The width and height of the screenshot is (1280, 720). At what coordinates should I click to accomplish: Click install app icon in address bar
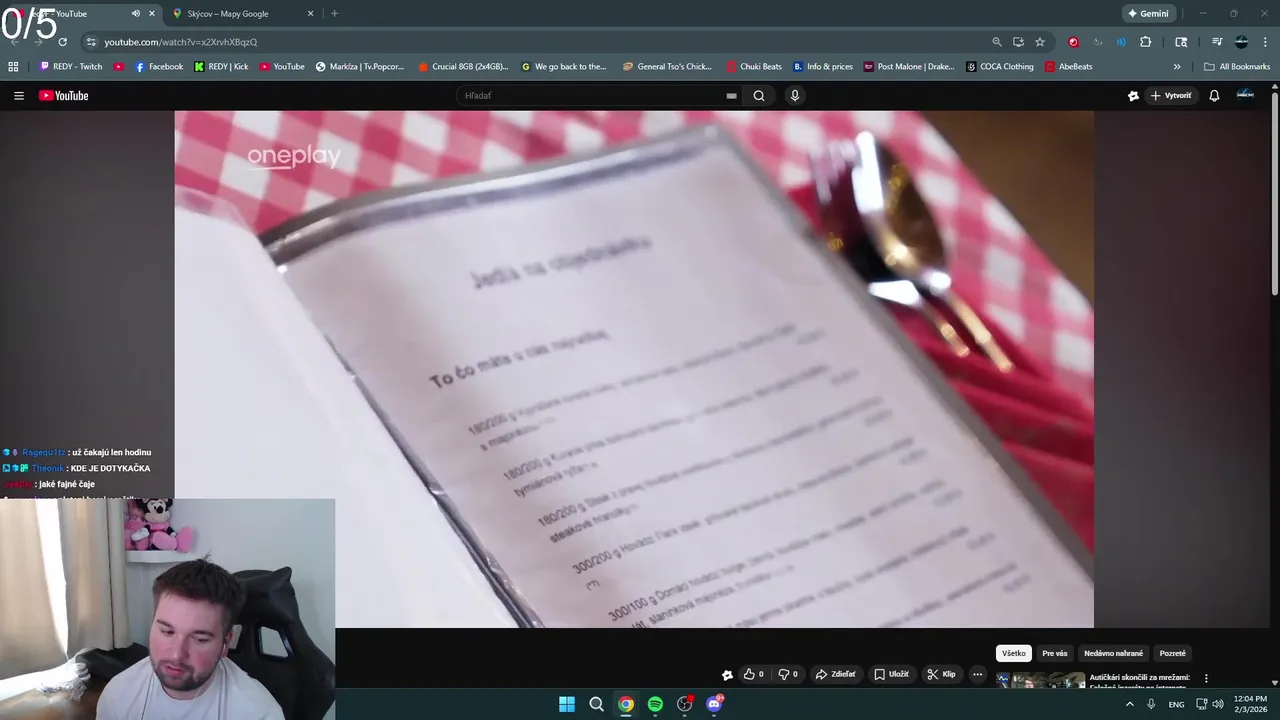click(1018, 42)
